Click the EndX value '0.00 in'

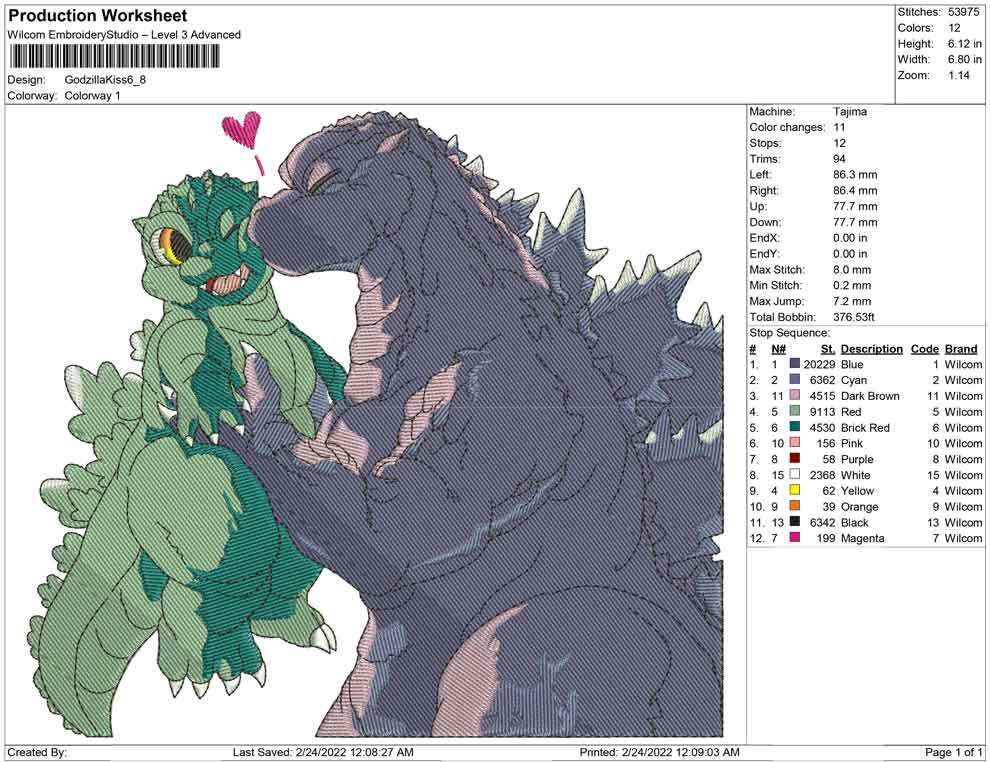coord(850,238)
